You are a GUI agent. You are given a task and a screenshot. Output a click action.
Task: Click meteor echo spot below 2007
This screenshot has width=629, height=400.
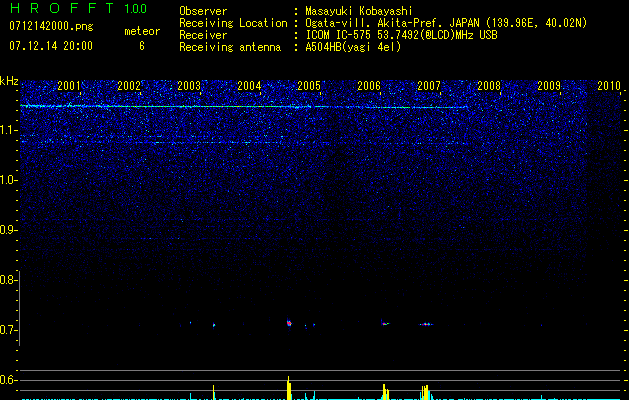[x=426, y=324]
